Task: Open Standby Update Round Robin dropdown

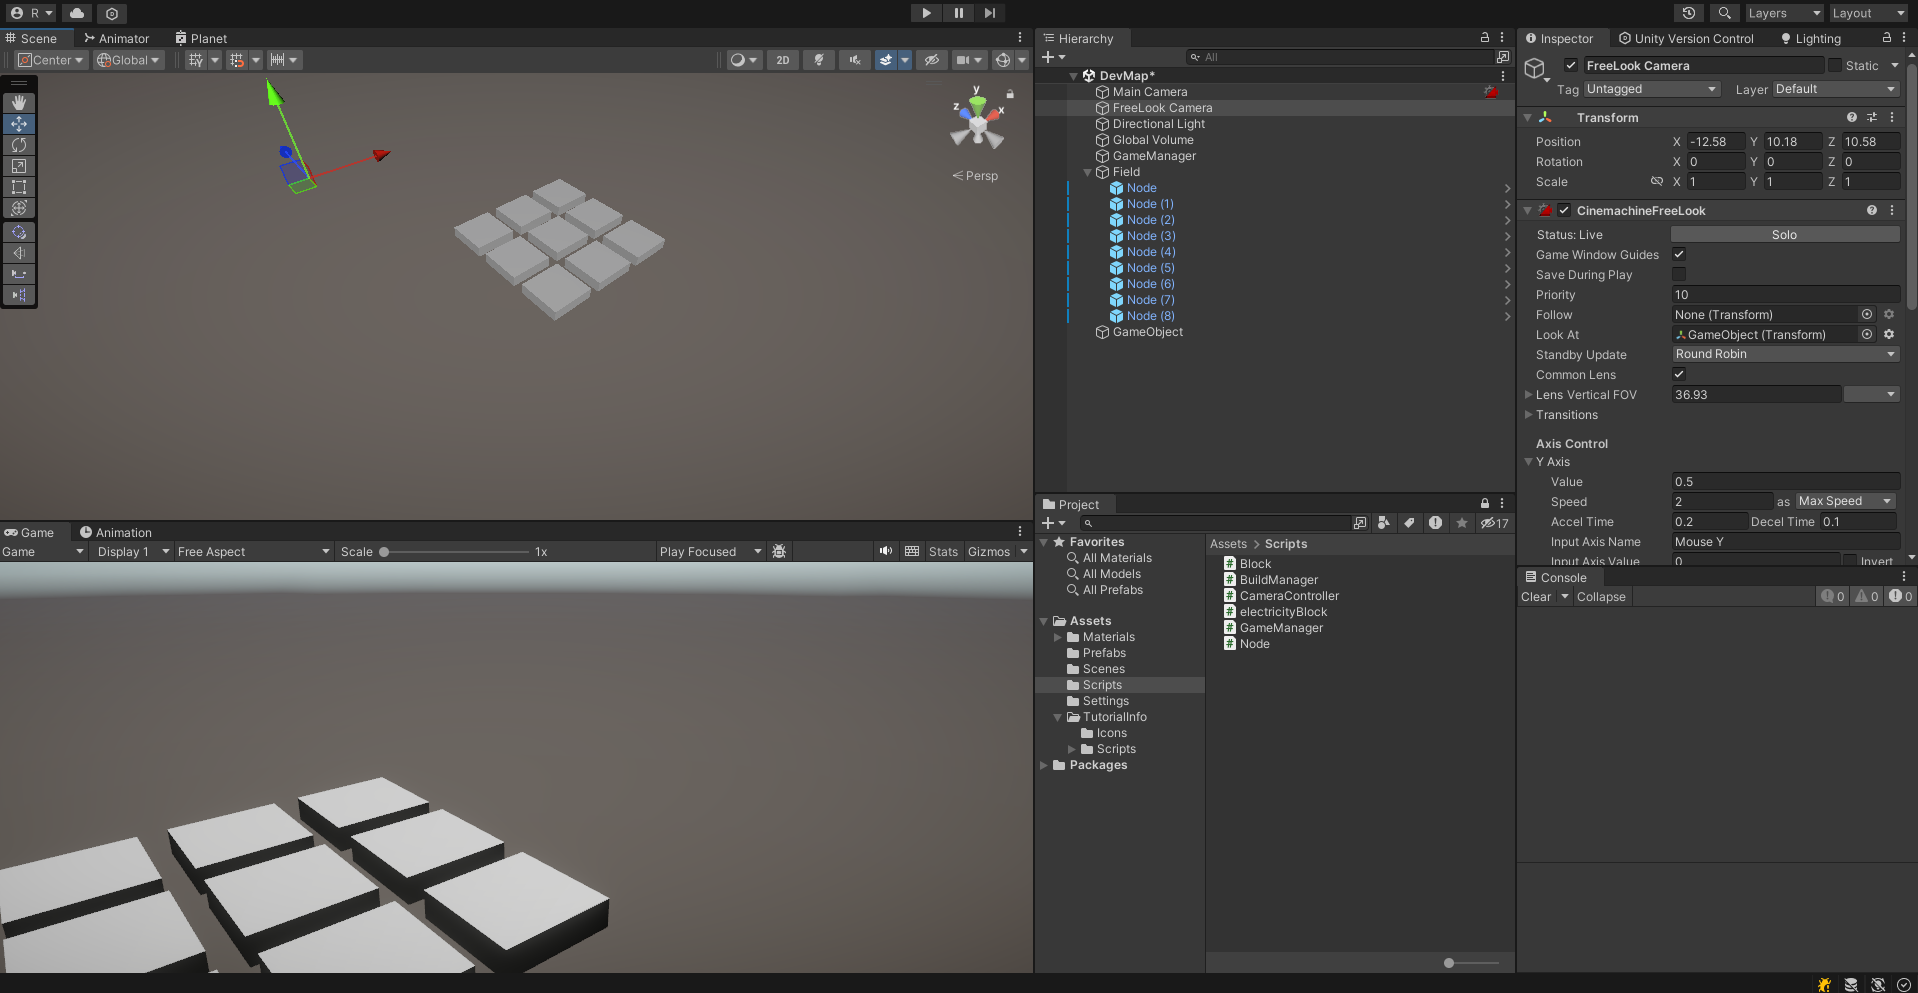Action: point(1786,354)
